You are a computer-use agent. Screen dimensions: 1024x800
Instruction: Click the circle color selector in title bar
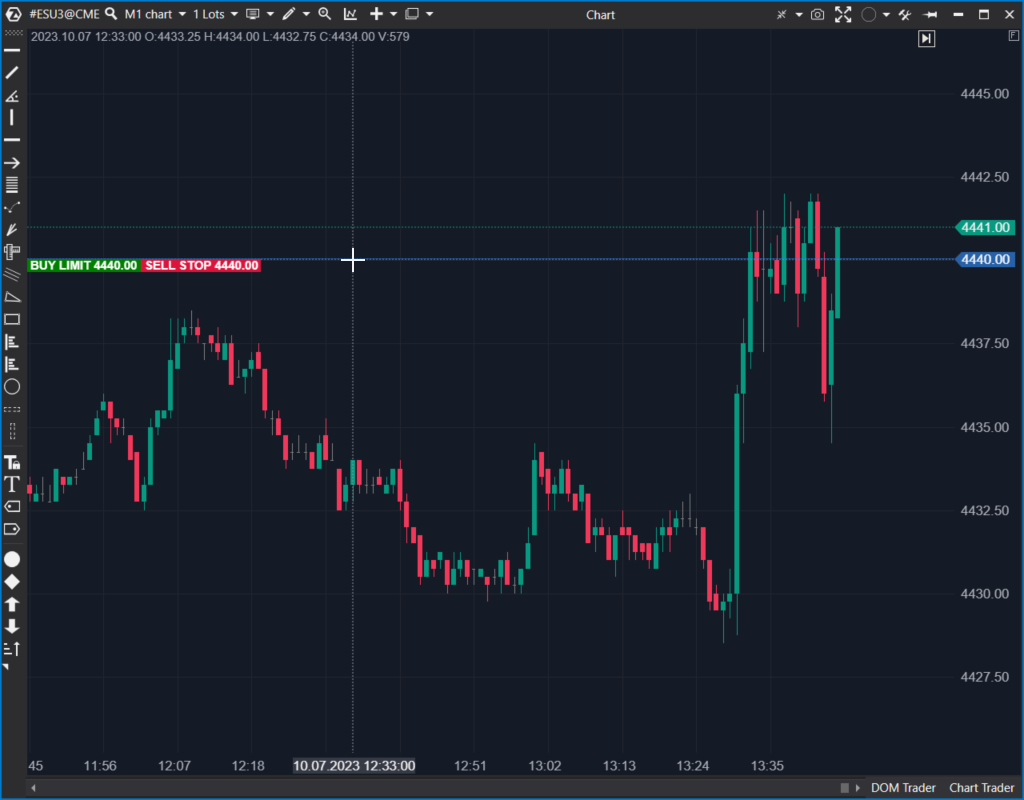click(x=868, y=14)
